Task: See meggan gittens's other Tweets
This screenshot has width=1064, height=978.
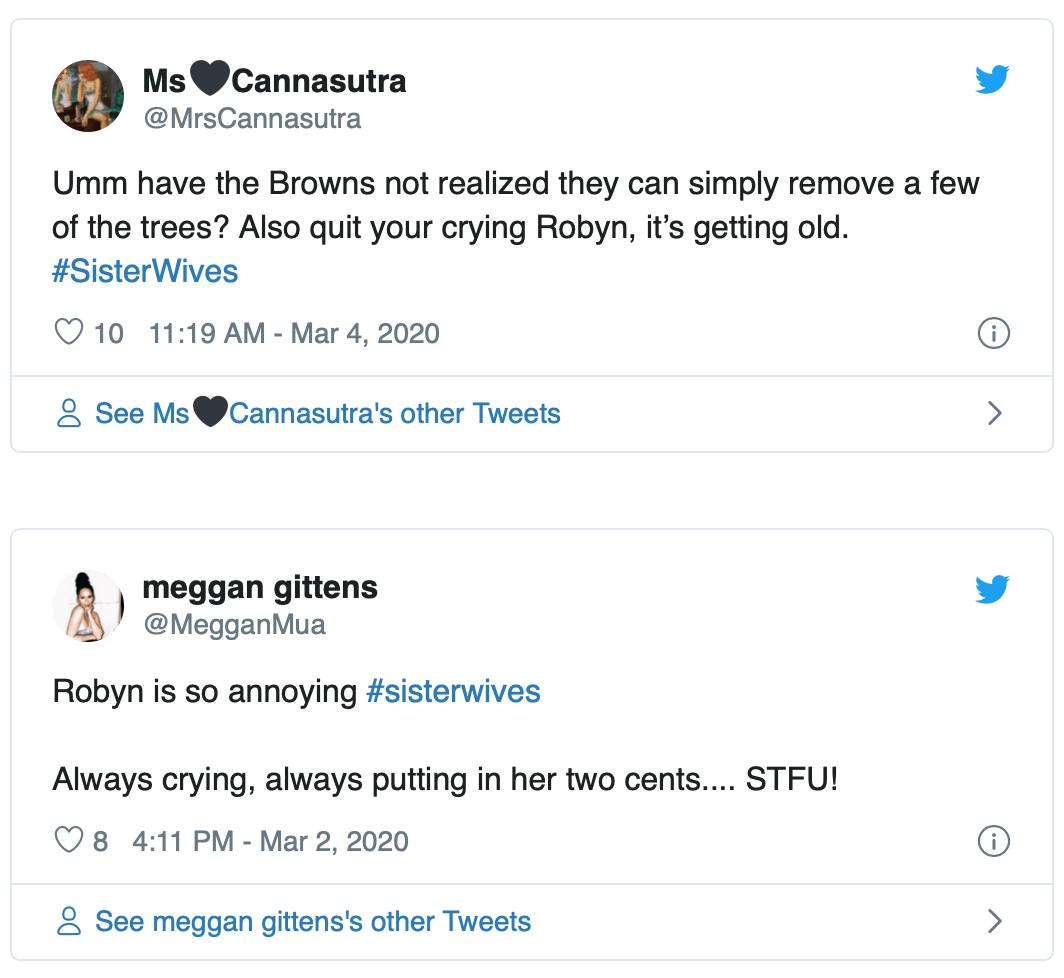Action: (x=312, y=922)
